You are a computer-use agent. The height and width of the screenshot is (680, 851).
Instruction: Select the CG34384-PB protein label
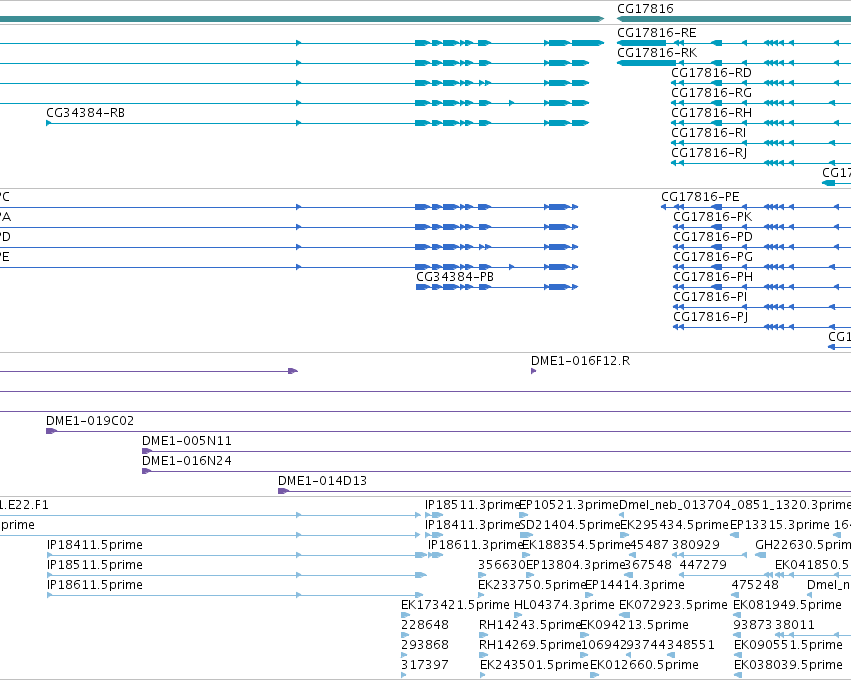tap(455, 277)
